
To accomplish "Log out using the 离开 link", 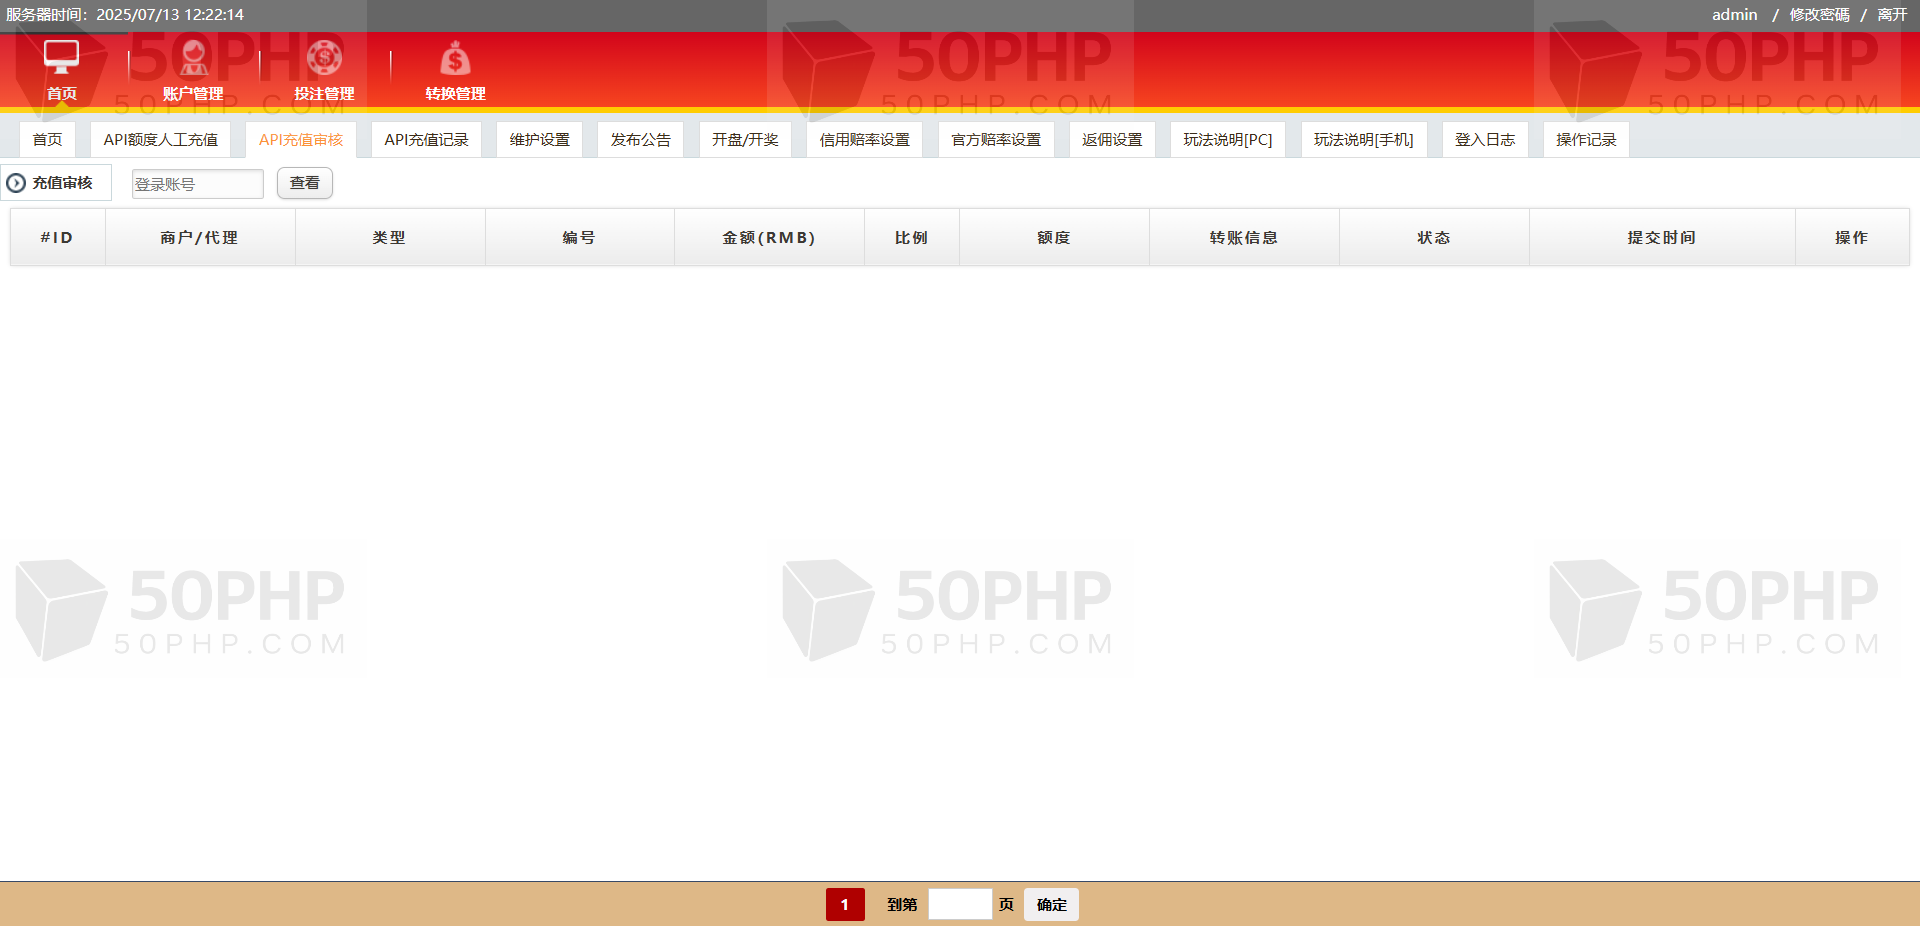I will [1892, 15].
